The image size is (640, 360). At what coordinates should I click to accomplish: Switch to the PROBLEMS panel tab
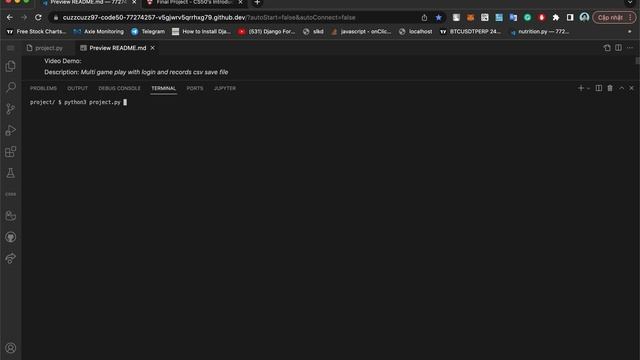pyautogui.click(x=43, y=88)
